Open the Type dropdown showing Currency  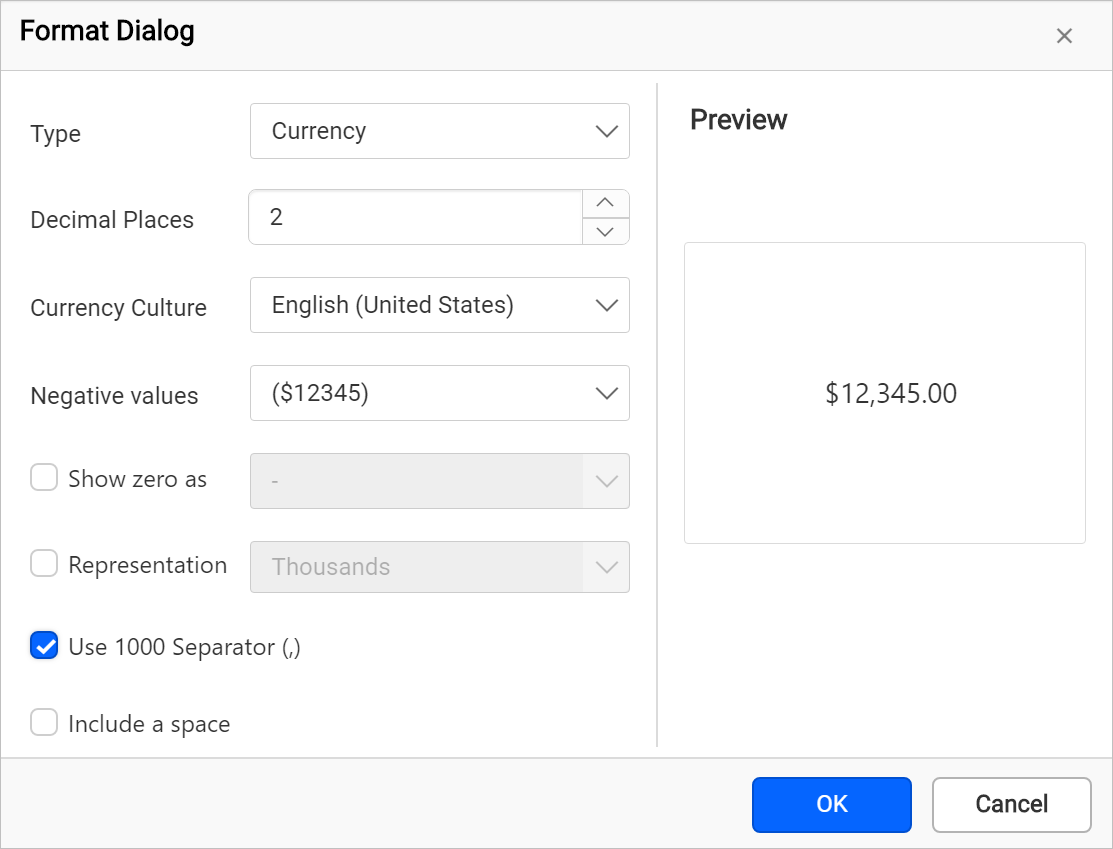(x=439, y=131)
